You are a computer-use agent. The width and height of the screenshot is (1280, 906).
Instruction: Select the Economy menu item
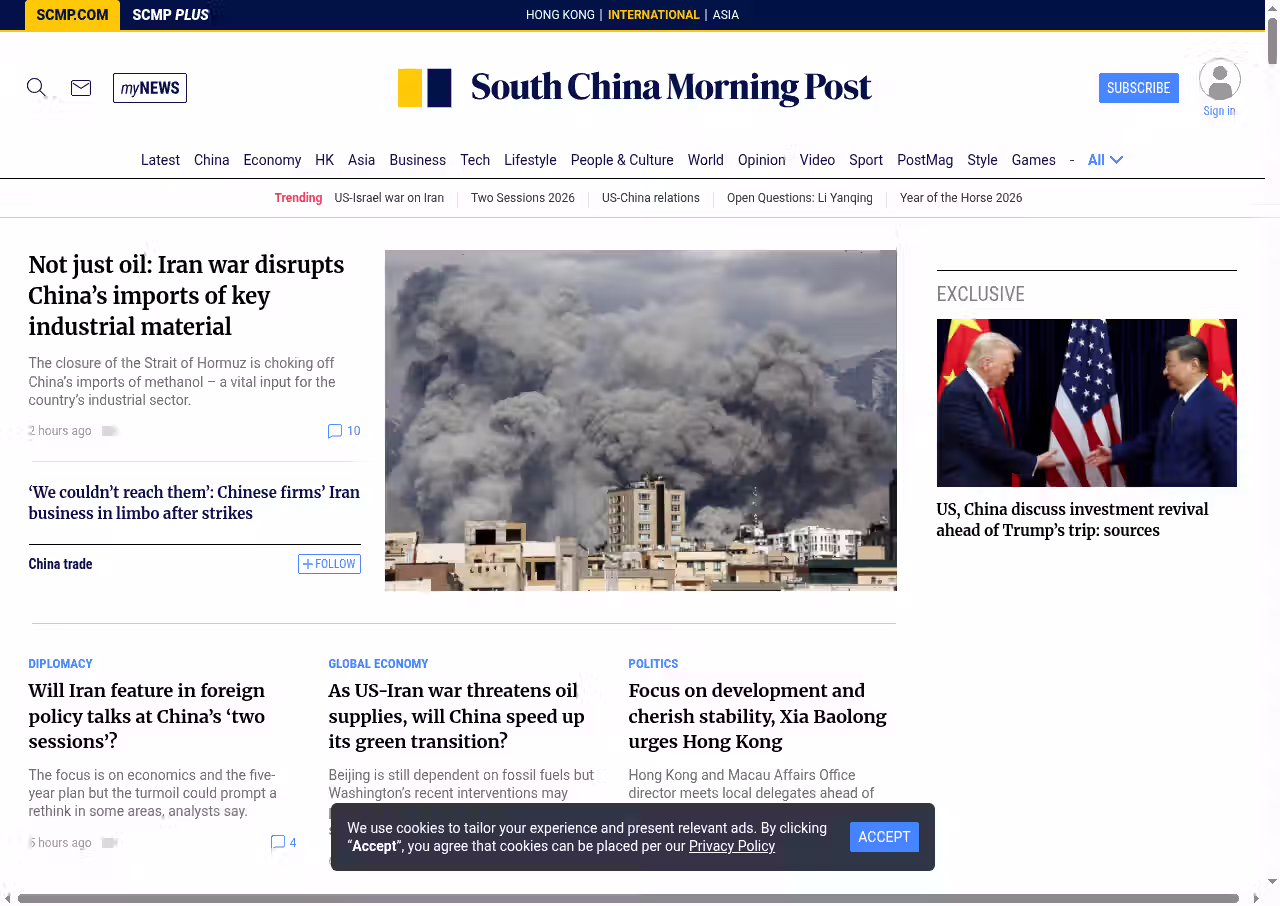(x=272, y=160)
